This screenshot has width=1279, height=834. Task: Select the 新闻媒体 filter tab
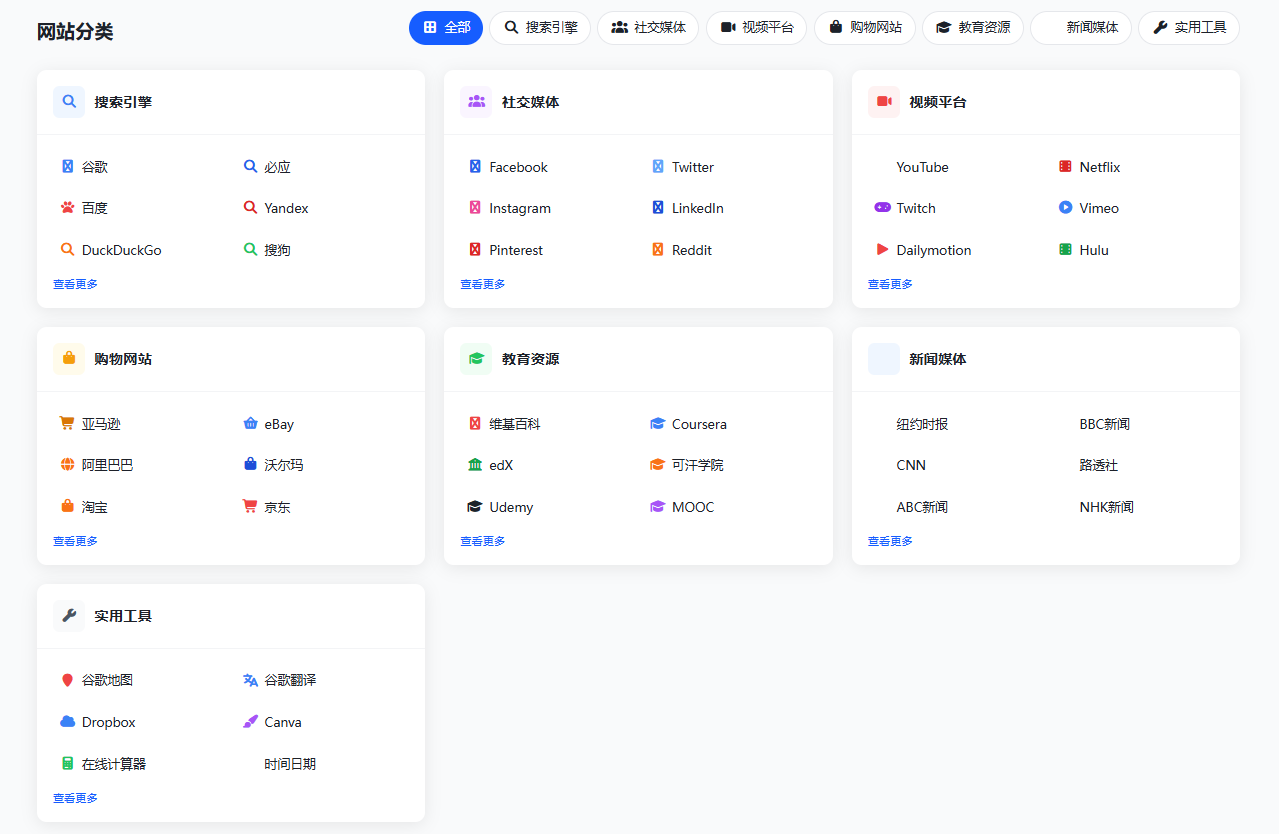pyautogui.click(x=1081, y=28)
